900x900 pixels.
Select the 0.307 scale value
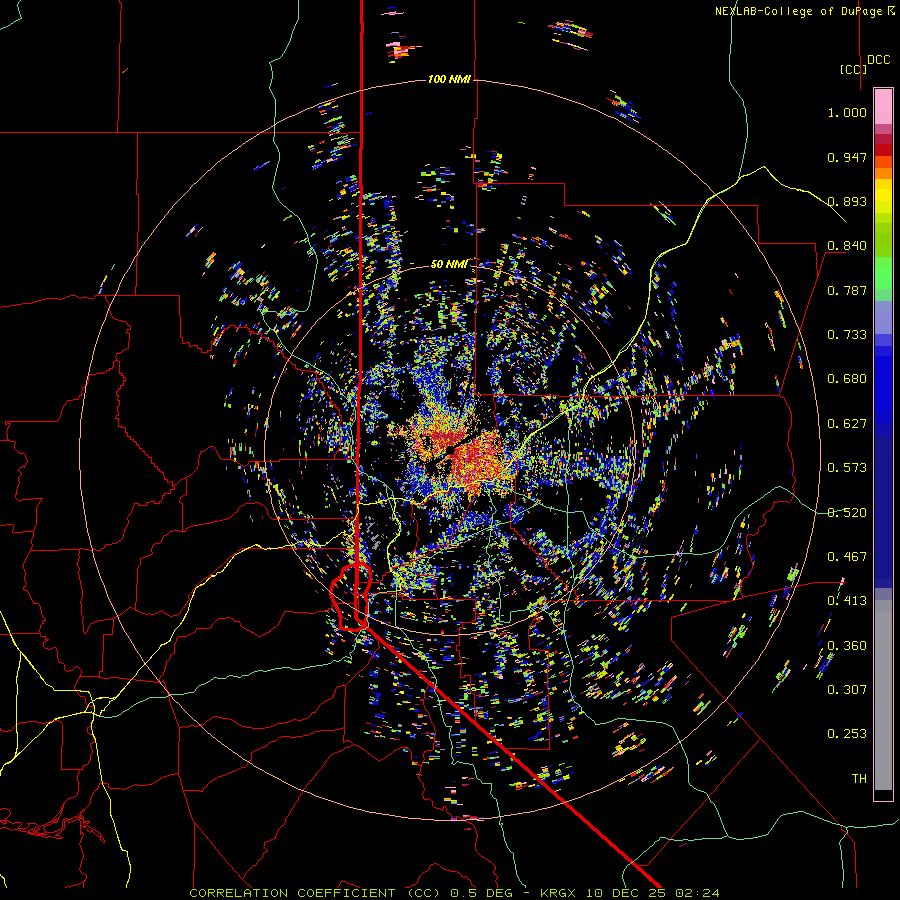847,690
